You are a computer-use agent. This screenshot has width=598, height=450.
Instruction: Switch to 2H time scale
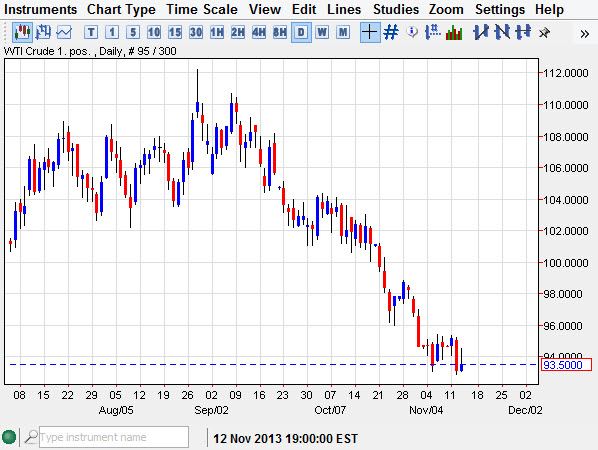[x=238, y=32]
